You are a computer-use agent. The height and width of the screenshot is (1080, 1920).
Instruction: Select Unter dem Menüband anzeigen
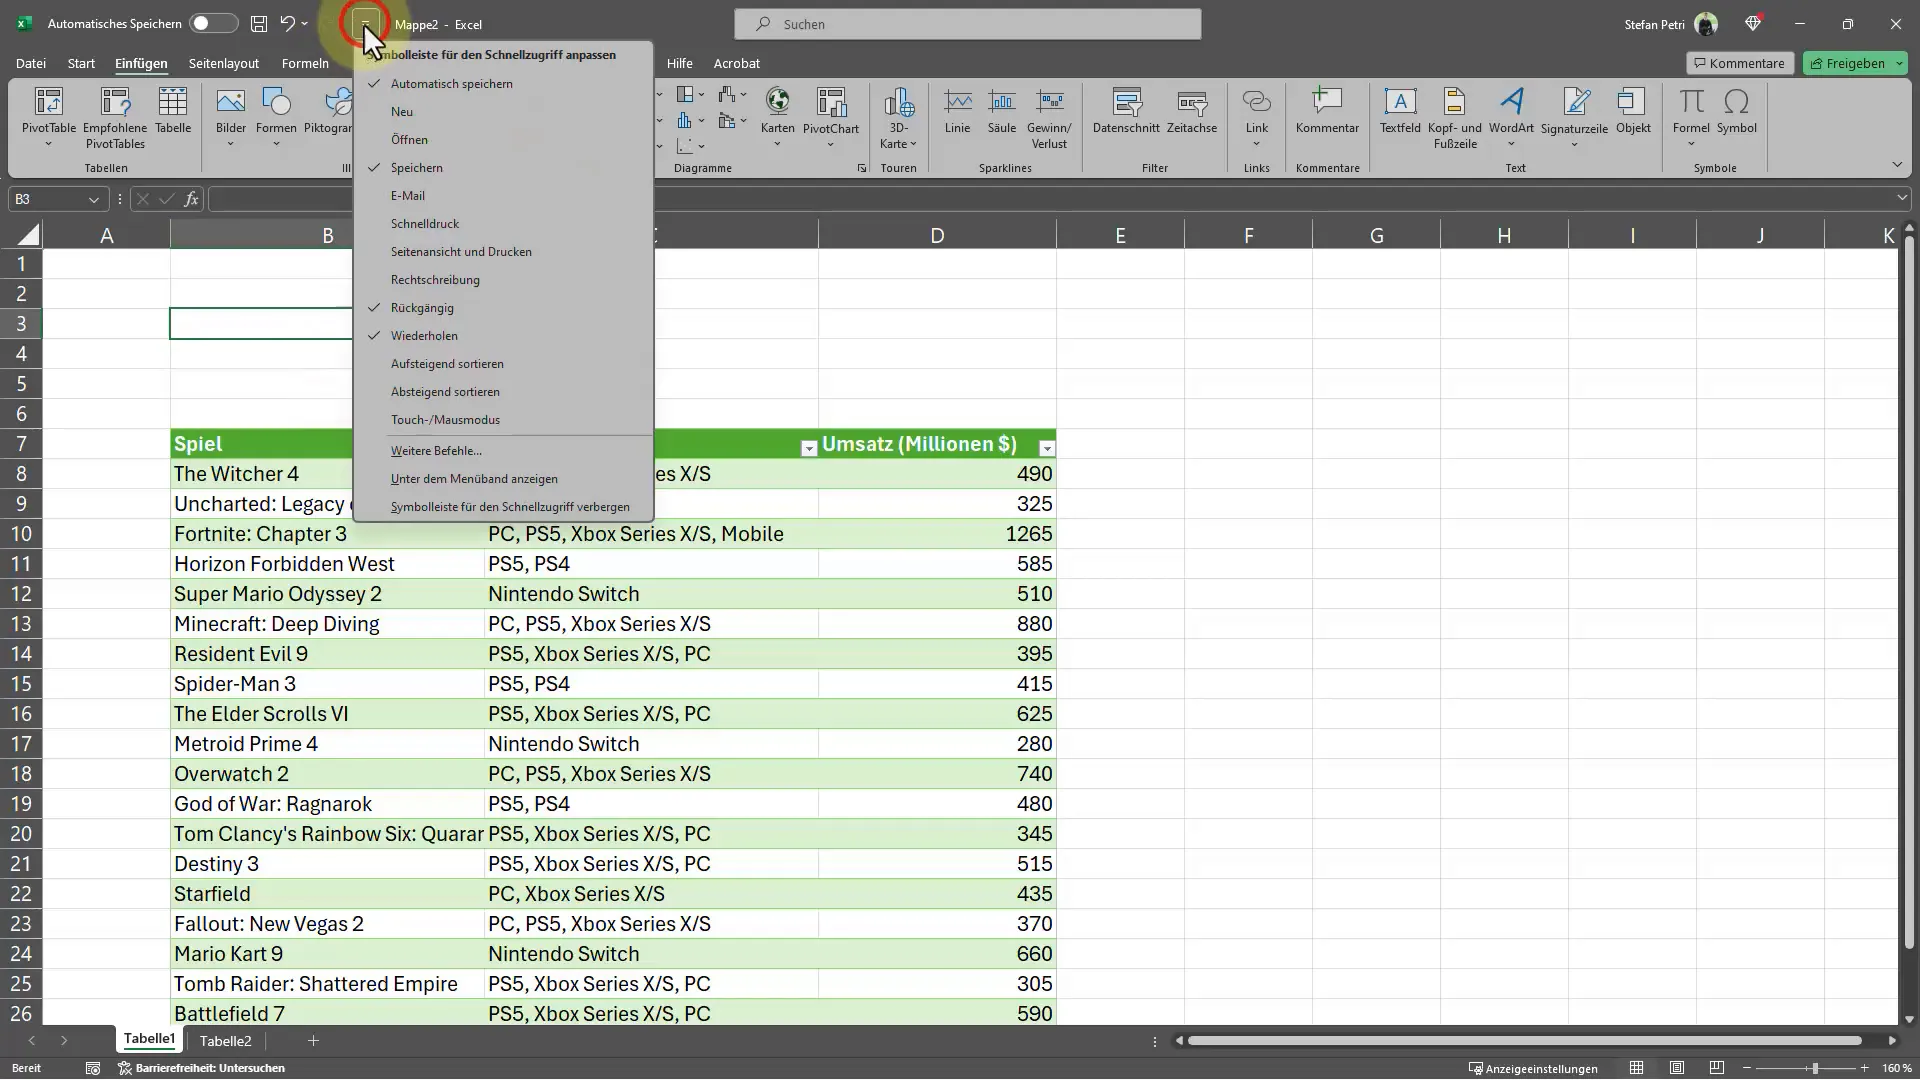coord(503,479)
